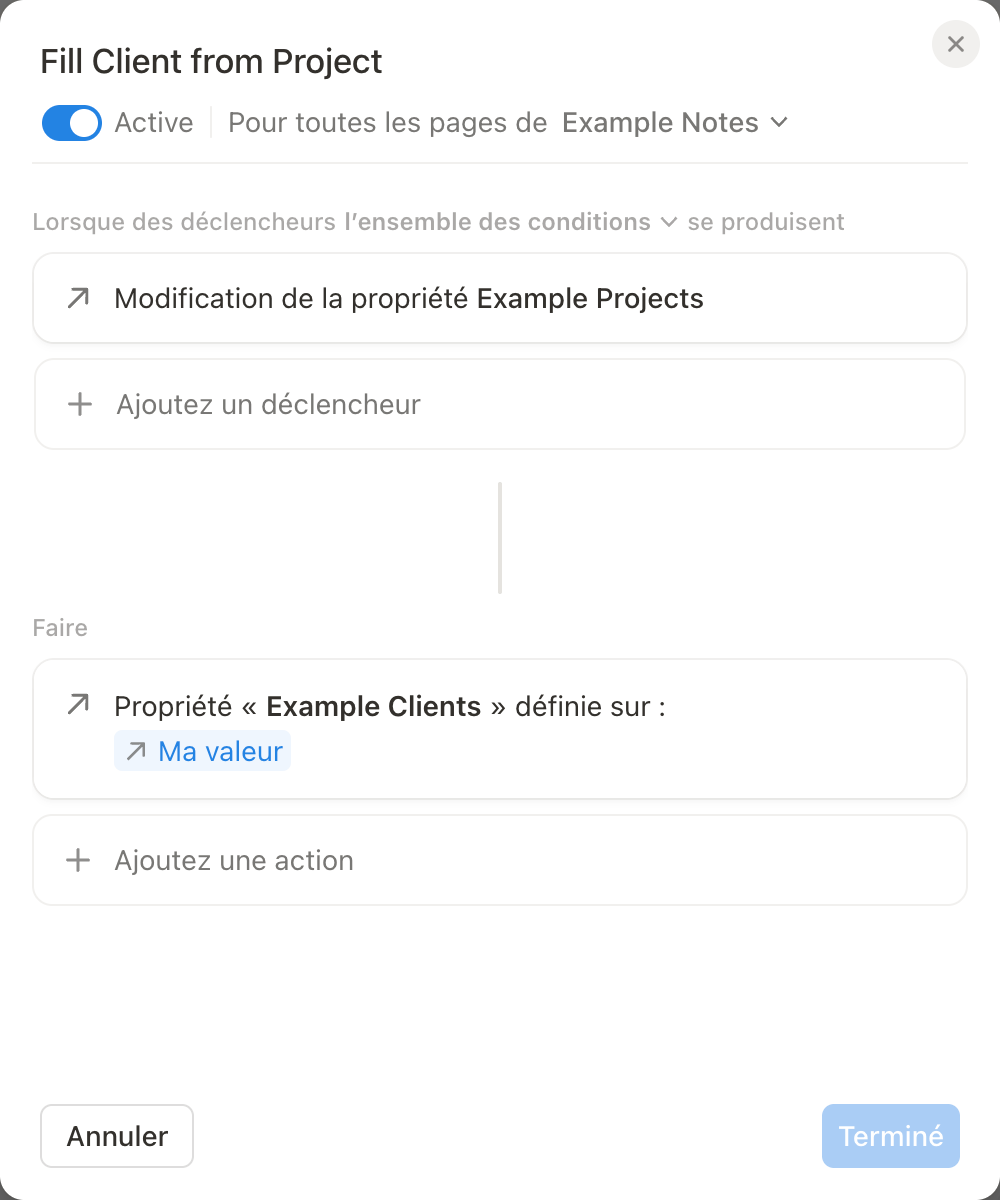Click the Ajoutez une action text
Image resolution: width=1000 pixels, height=1200 pixels.
pos(234,861)
